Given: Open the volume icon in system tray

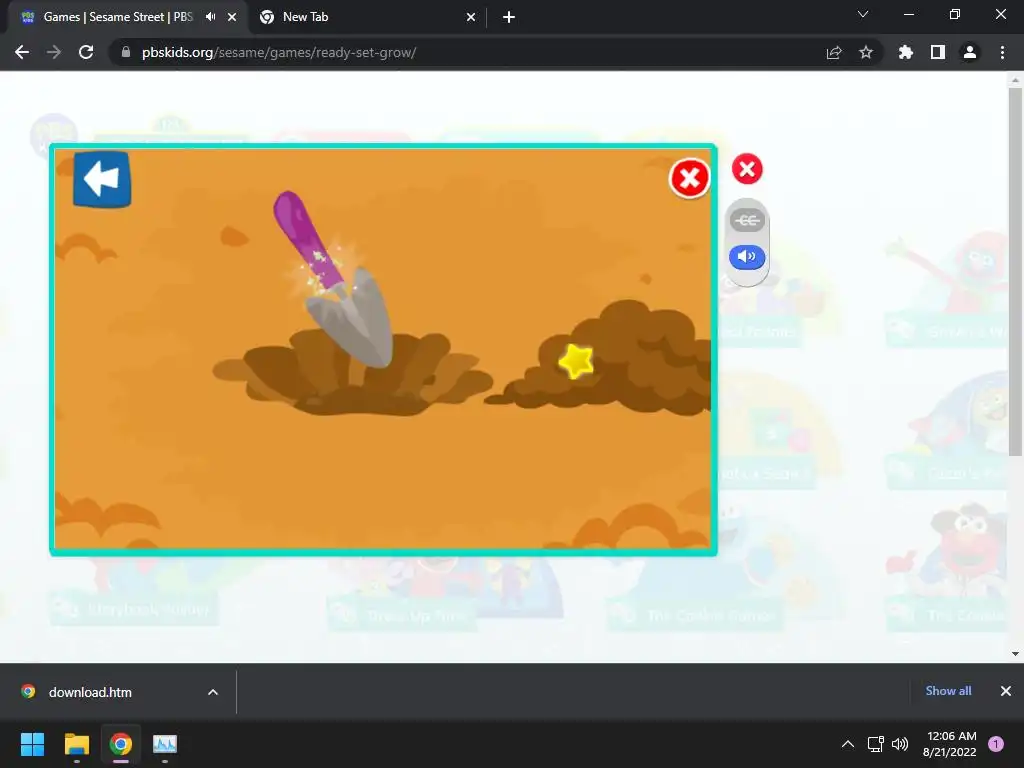Looking at the screenshot, I should pyautogui.click(x=900, y=744).
